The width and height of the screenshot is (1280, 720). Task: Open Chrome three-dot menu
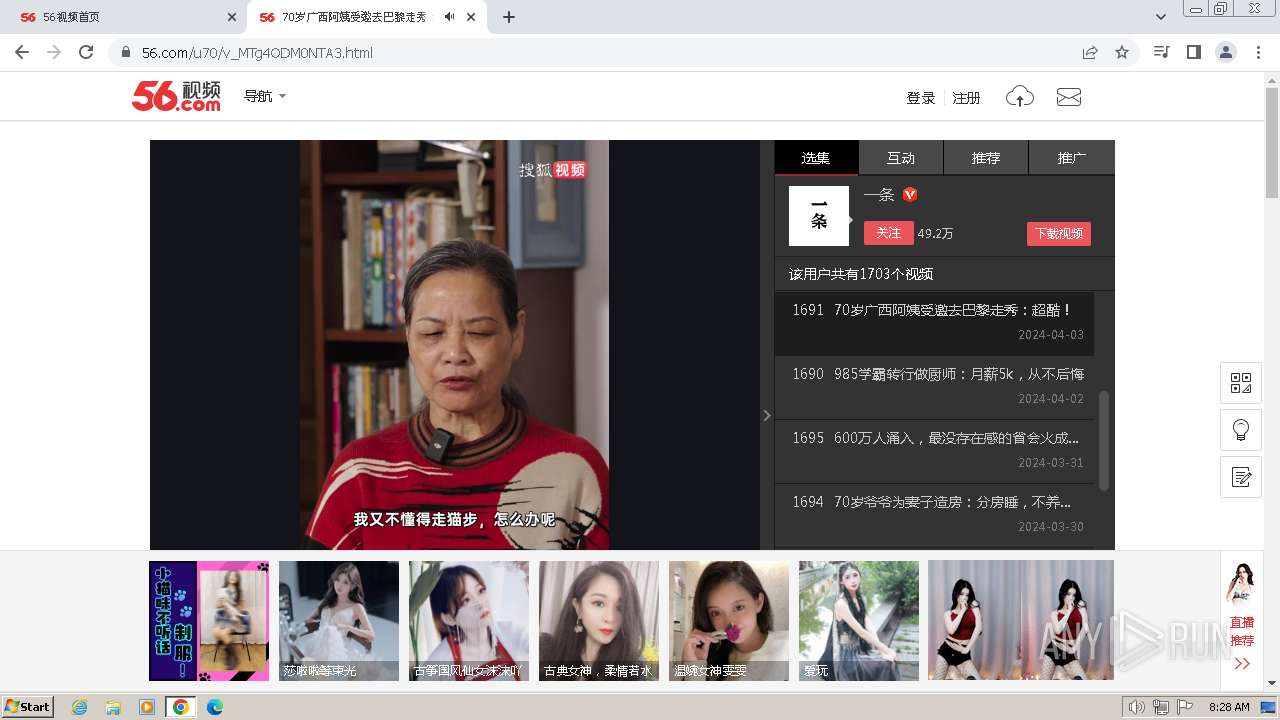point(1258,52)
